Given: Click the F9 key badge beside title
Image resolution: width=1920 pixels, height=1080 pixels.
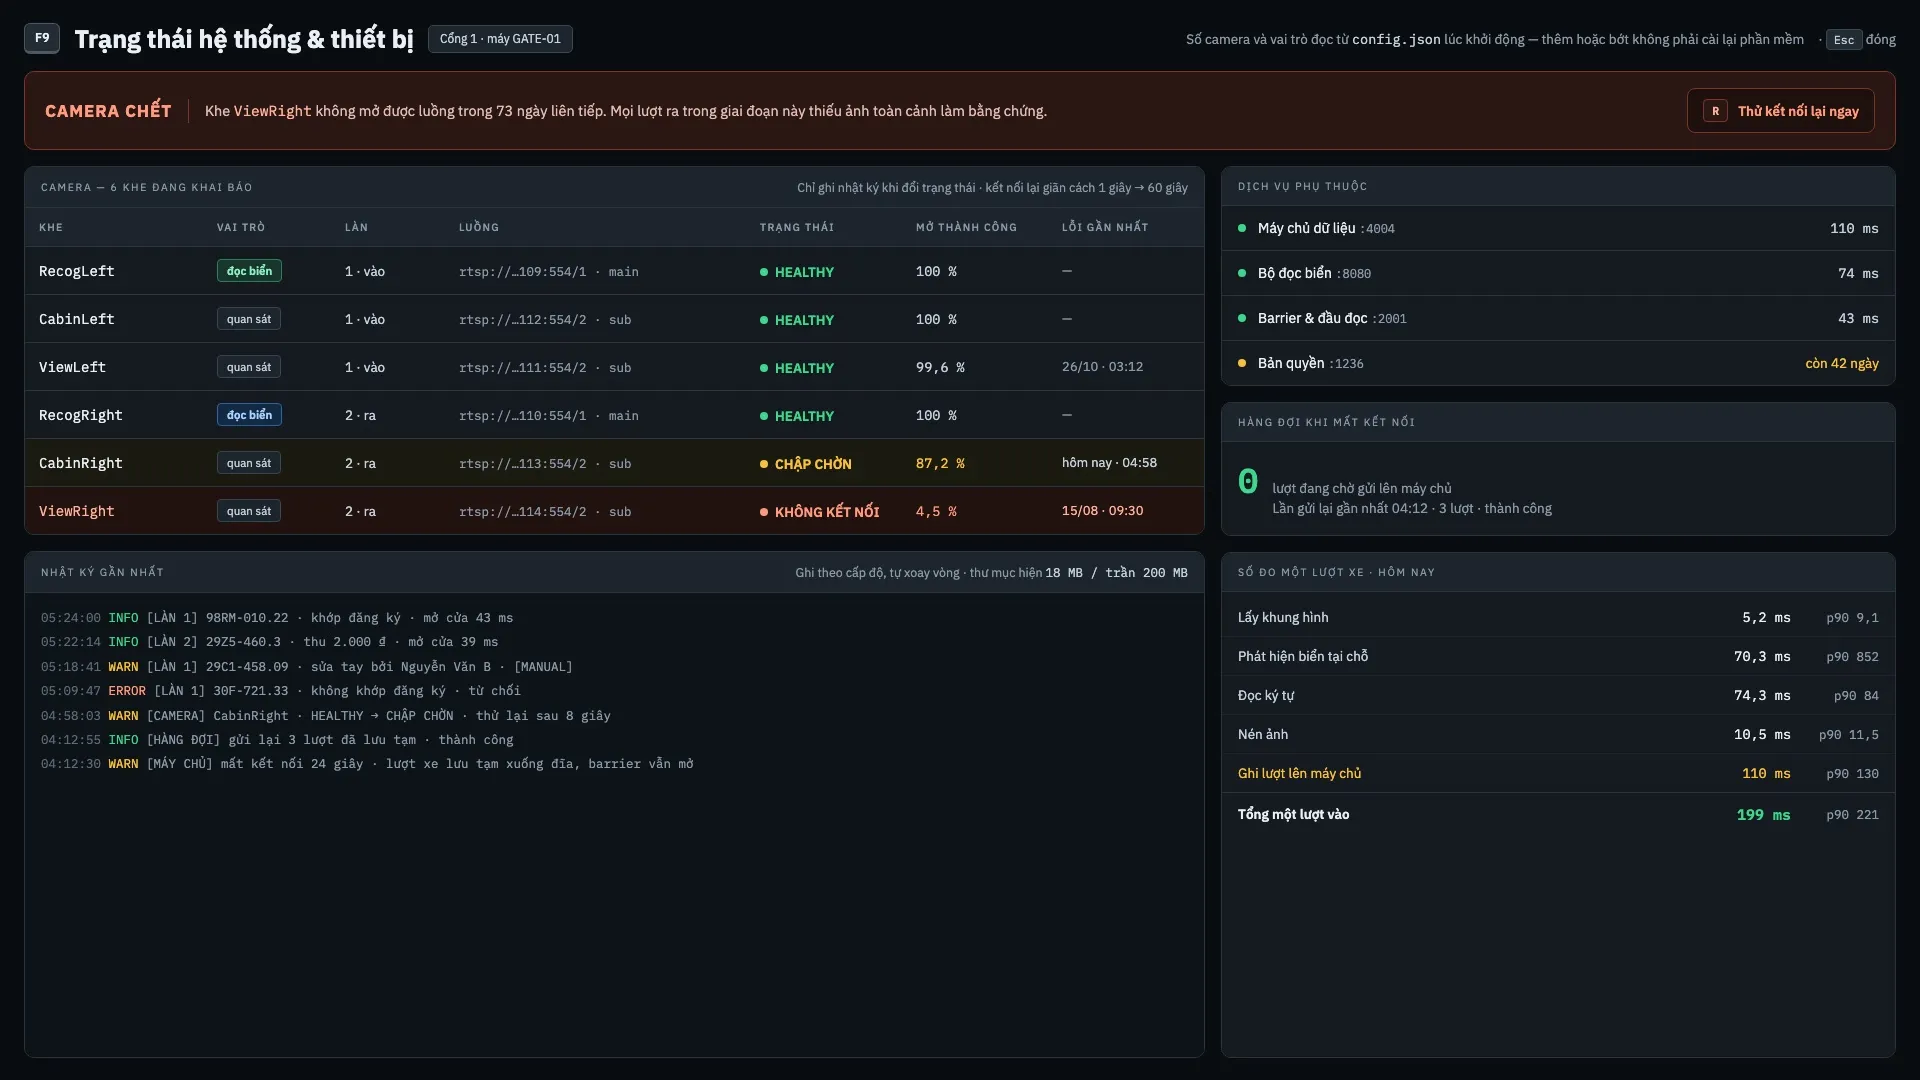Looking at the screenshot, I should coord(42,38).
